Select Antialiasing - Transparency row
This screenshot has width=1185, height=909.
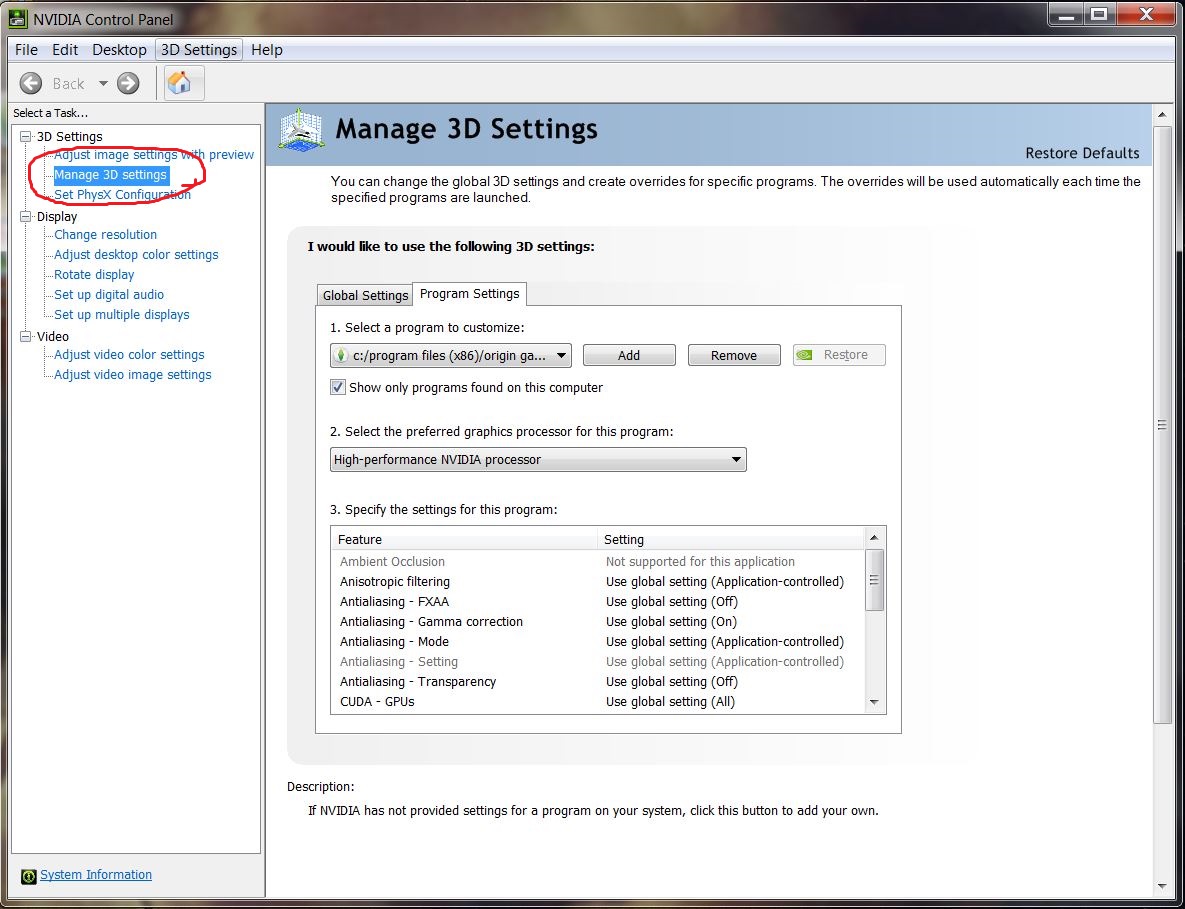tap(597, 682)
